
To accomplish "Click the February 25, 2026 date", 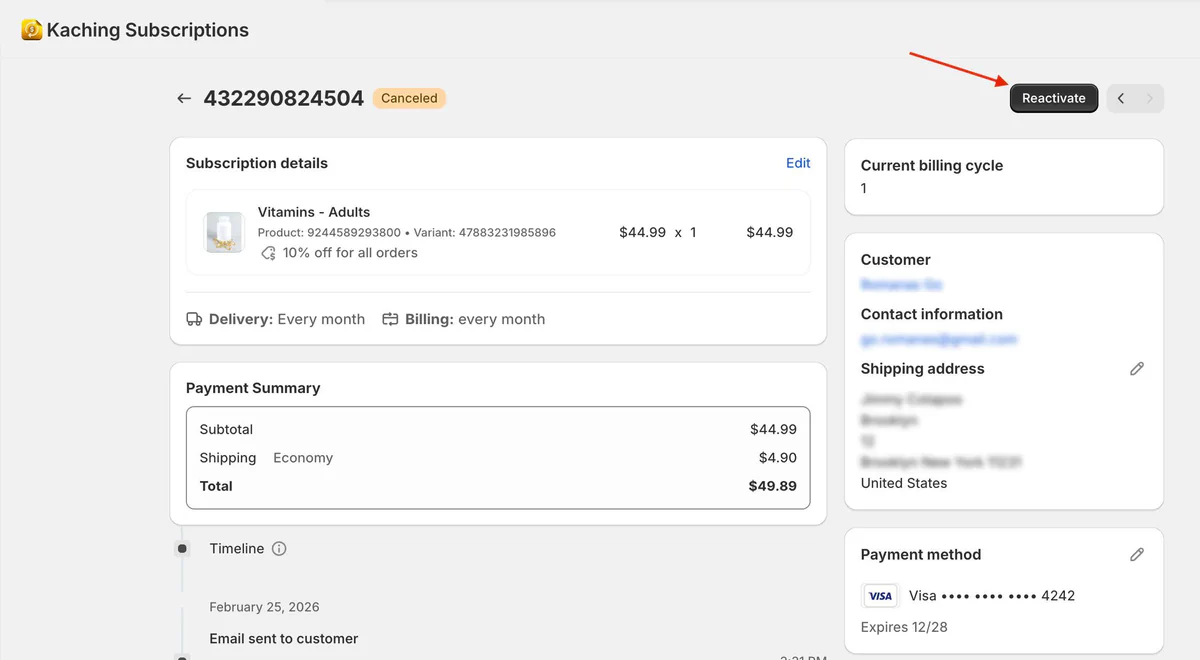I will (x=264, y=607).
